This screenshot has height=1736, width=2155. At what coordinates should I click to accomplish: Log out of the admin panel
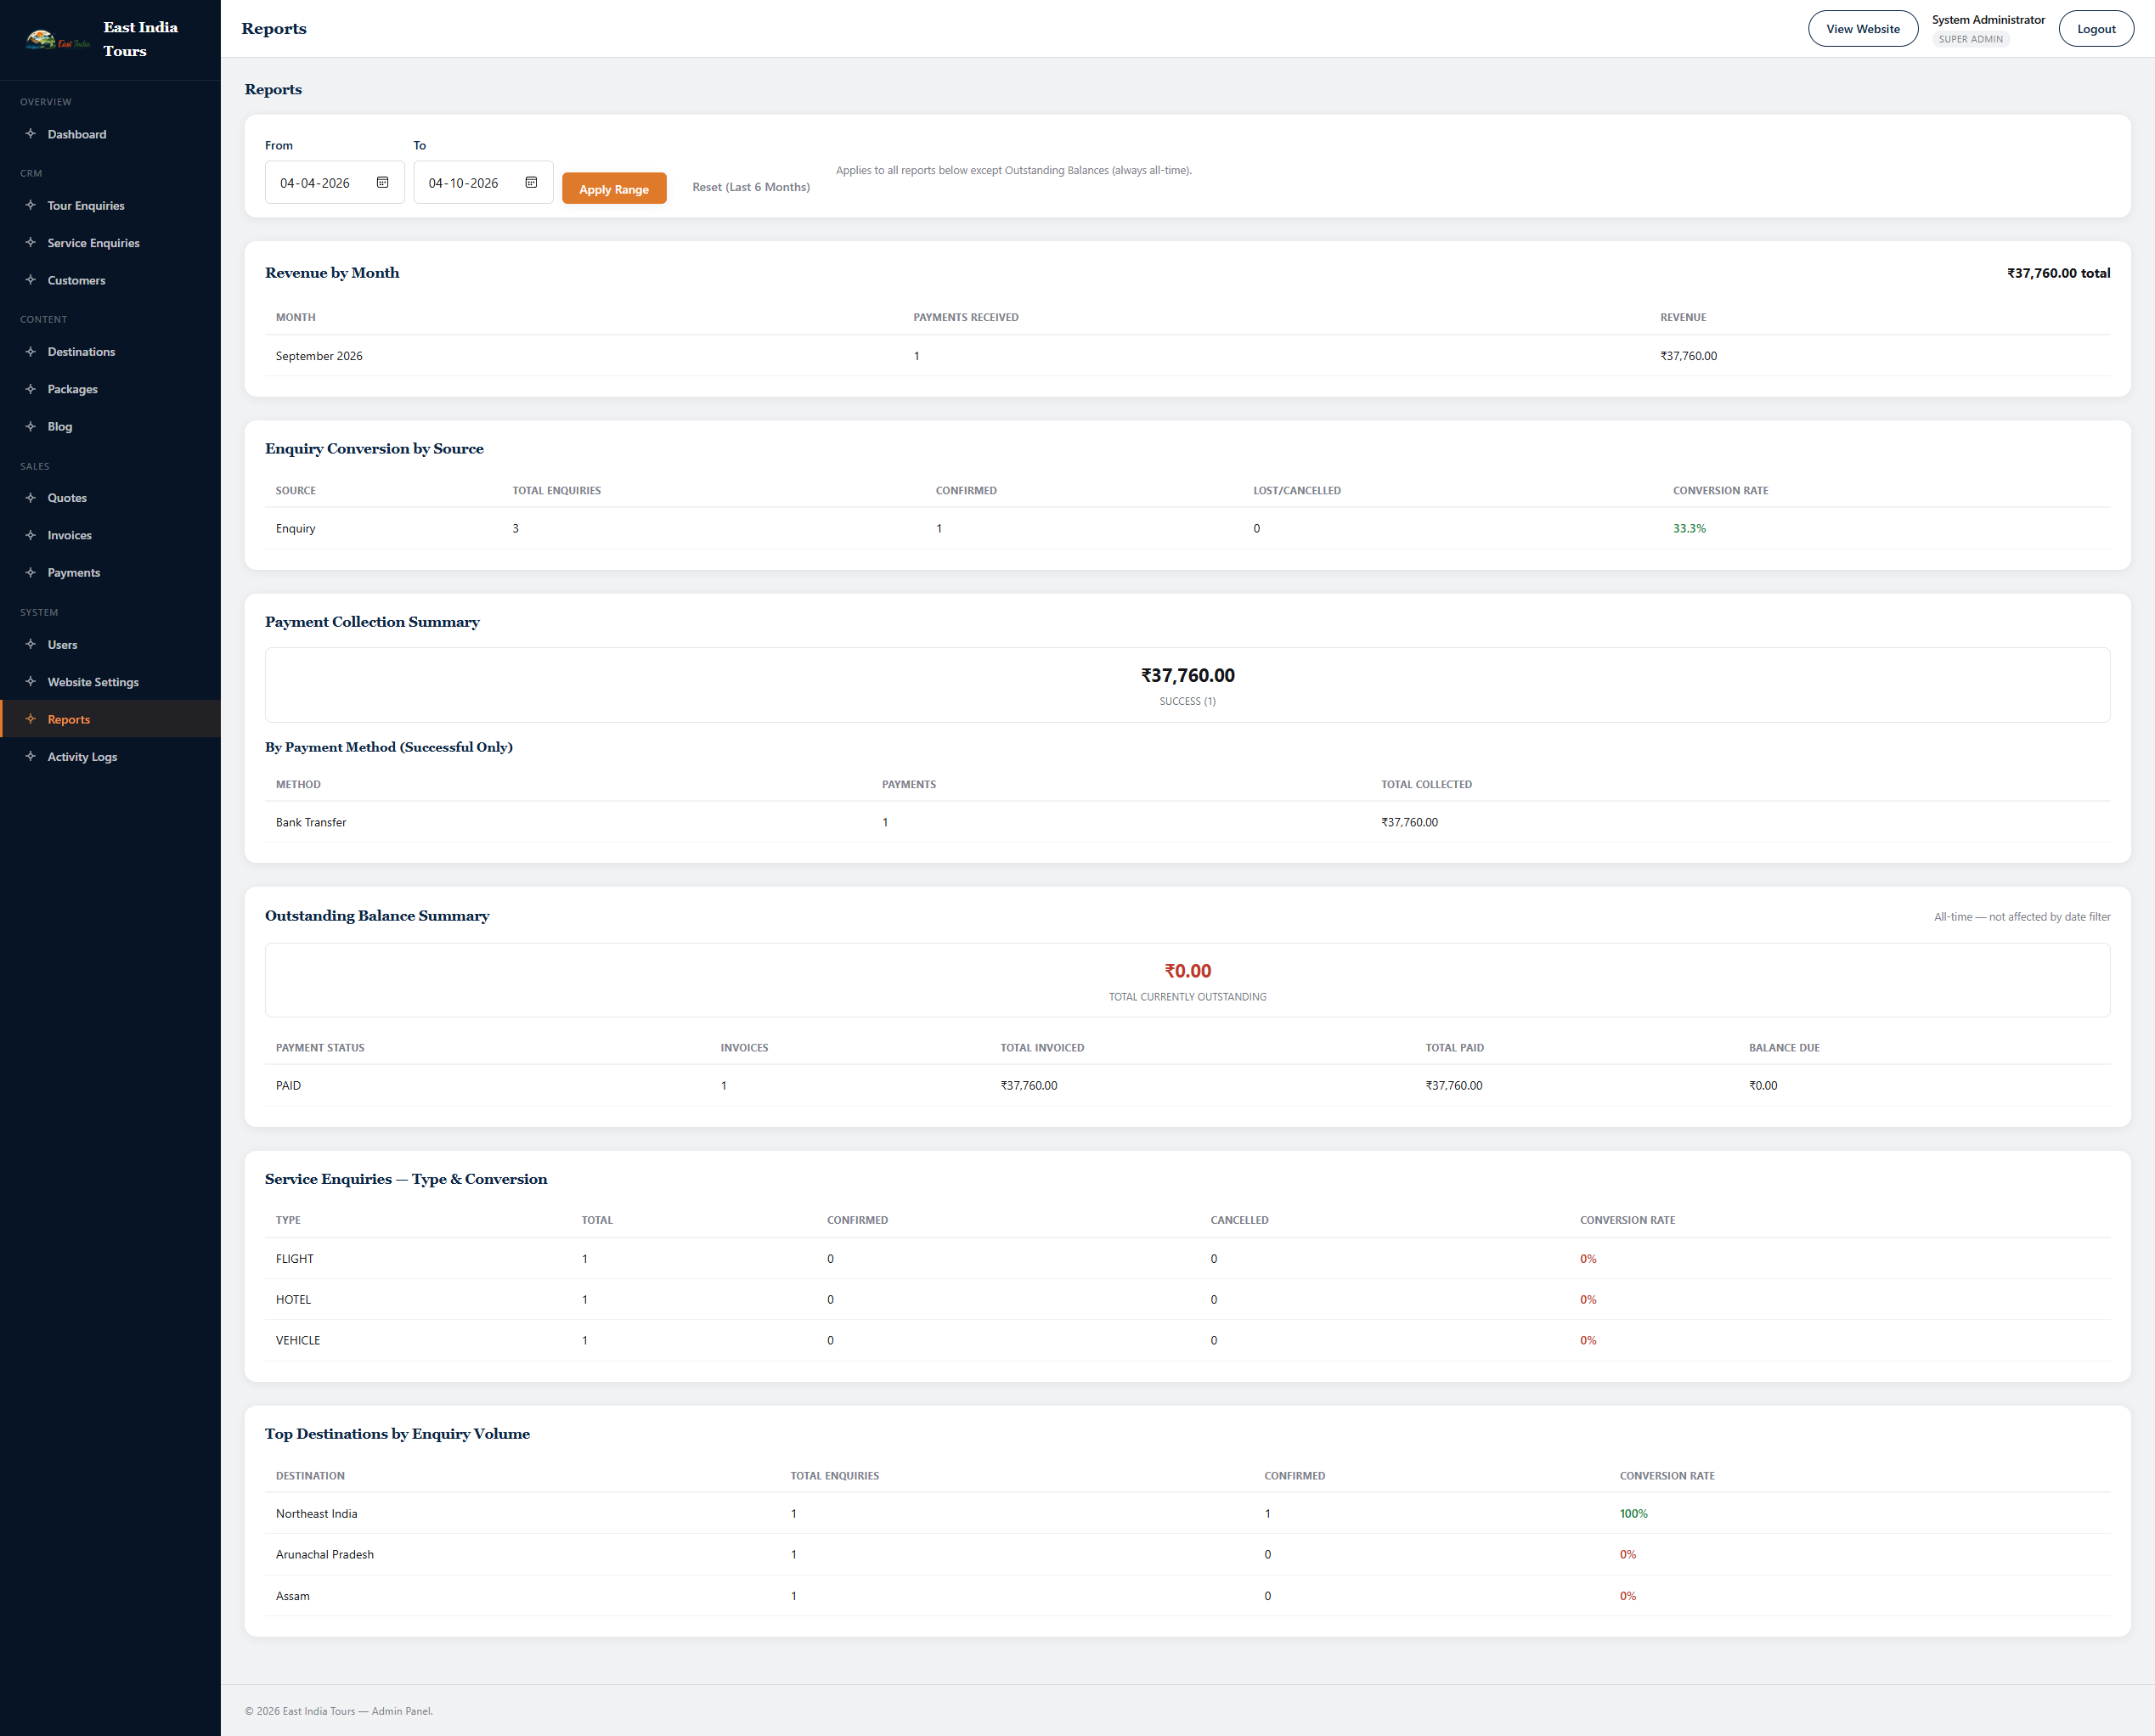pyautogui.click(x=2096, y=29)
